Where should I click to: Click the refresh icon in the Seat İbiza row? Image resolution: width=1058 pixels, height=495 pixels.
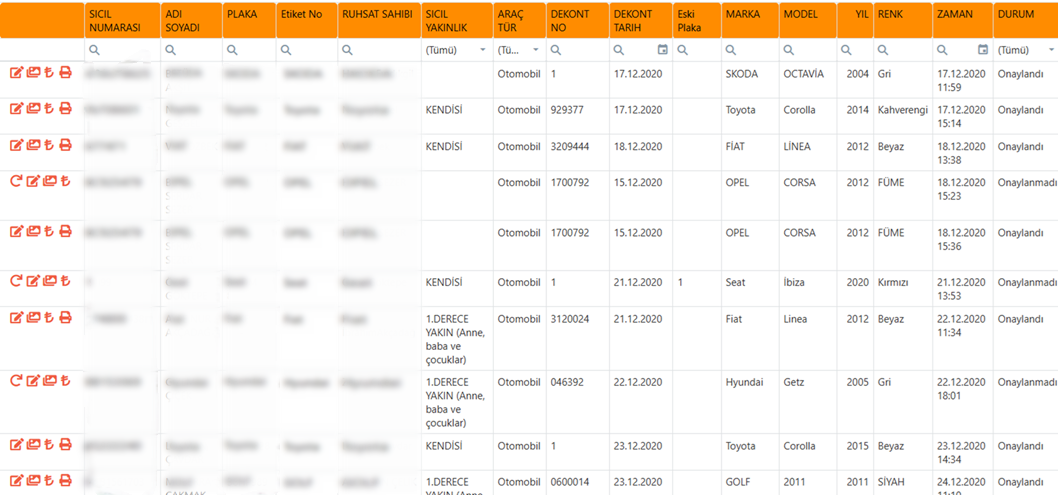(16, 281)
